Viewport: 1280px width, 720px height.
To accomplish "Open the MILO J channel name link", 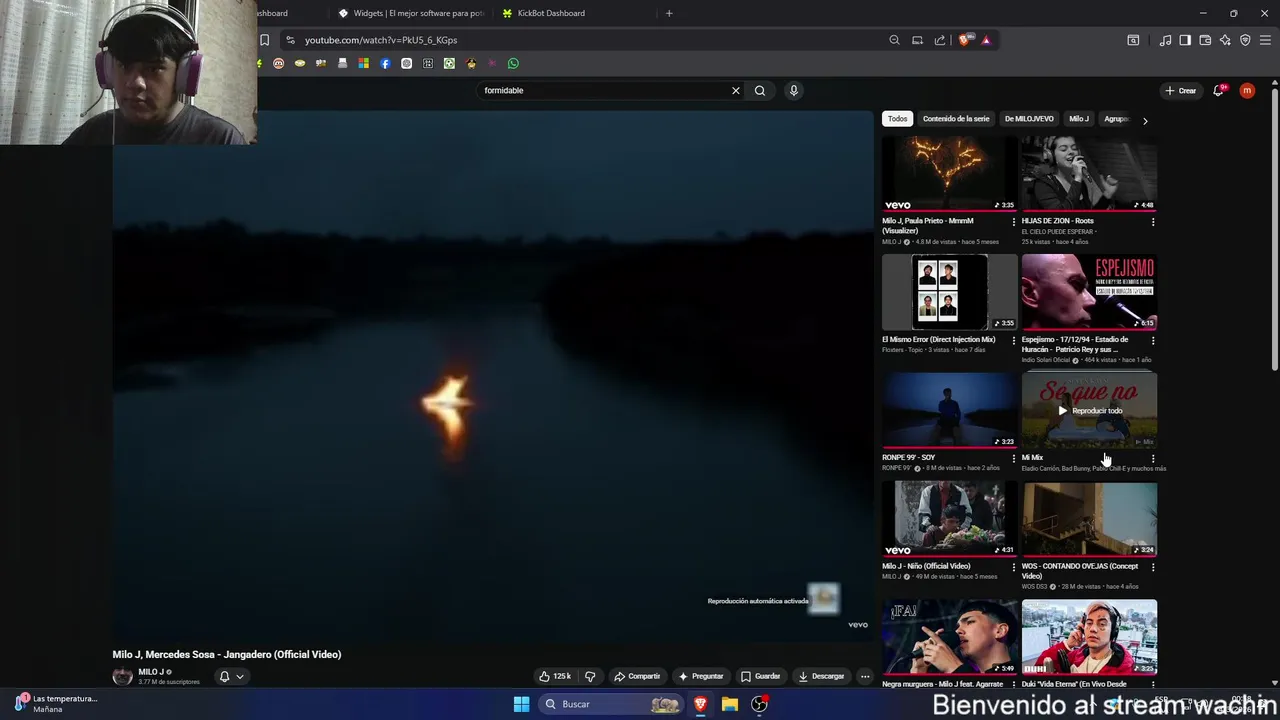I will tap(151, 672).
